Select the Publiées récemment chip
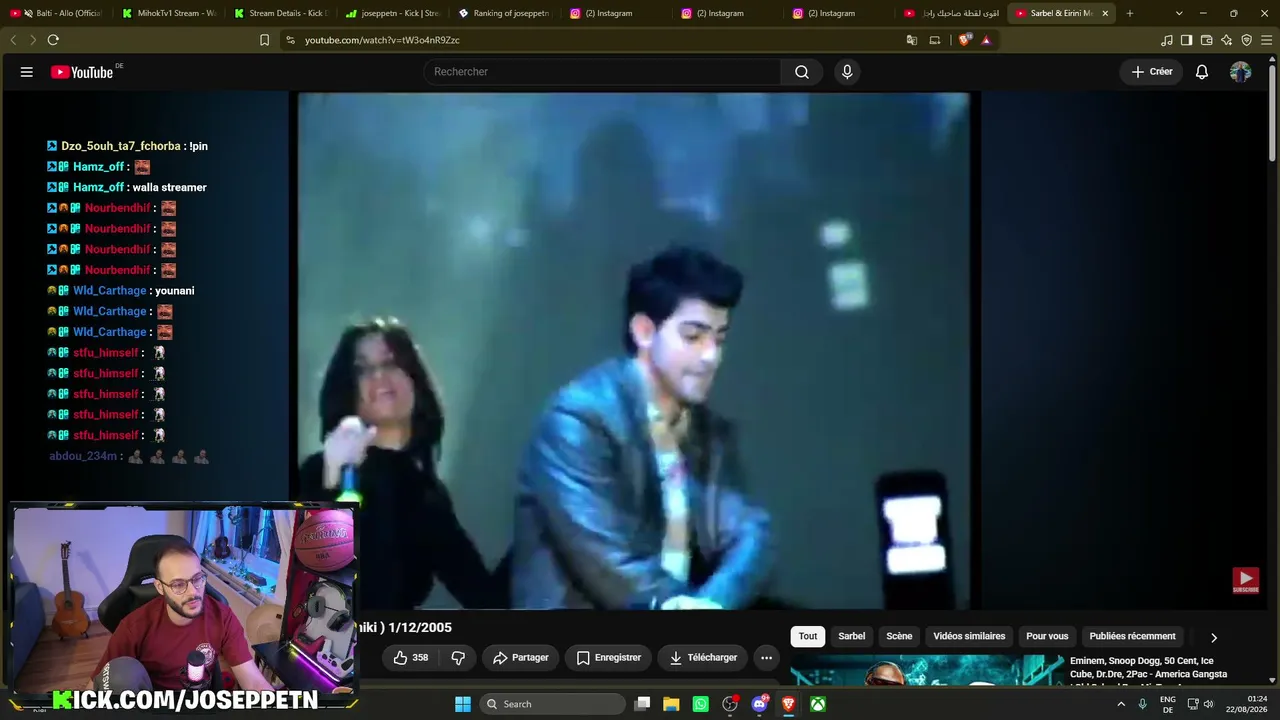This screenshot has height=720, width=1280. [x=1132, y=636]
